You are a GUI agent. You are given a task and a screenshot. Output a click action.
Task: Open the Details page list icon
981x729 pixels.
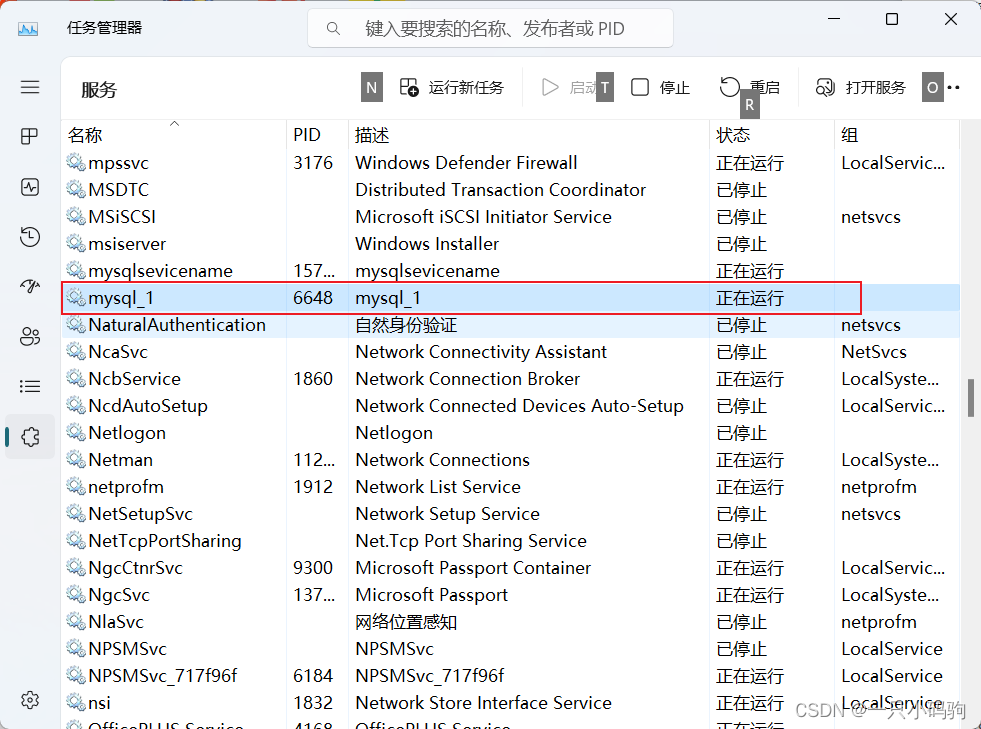[29, 387]
